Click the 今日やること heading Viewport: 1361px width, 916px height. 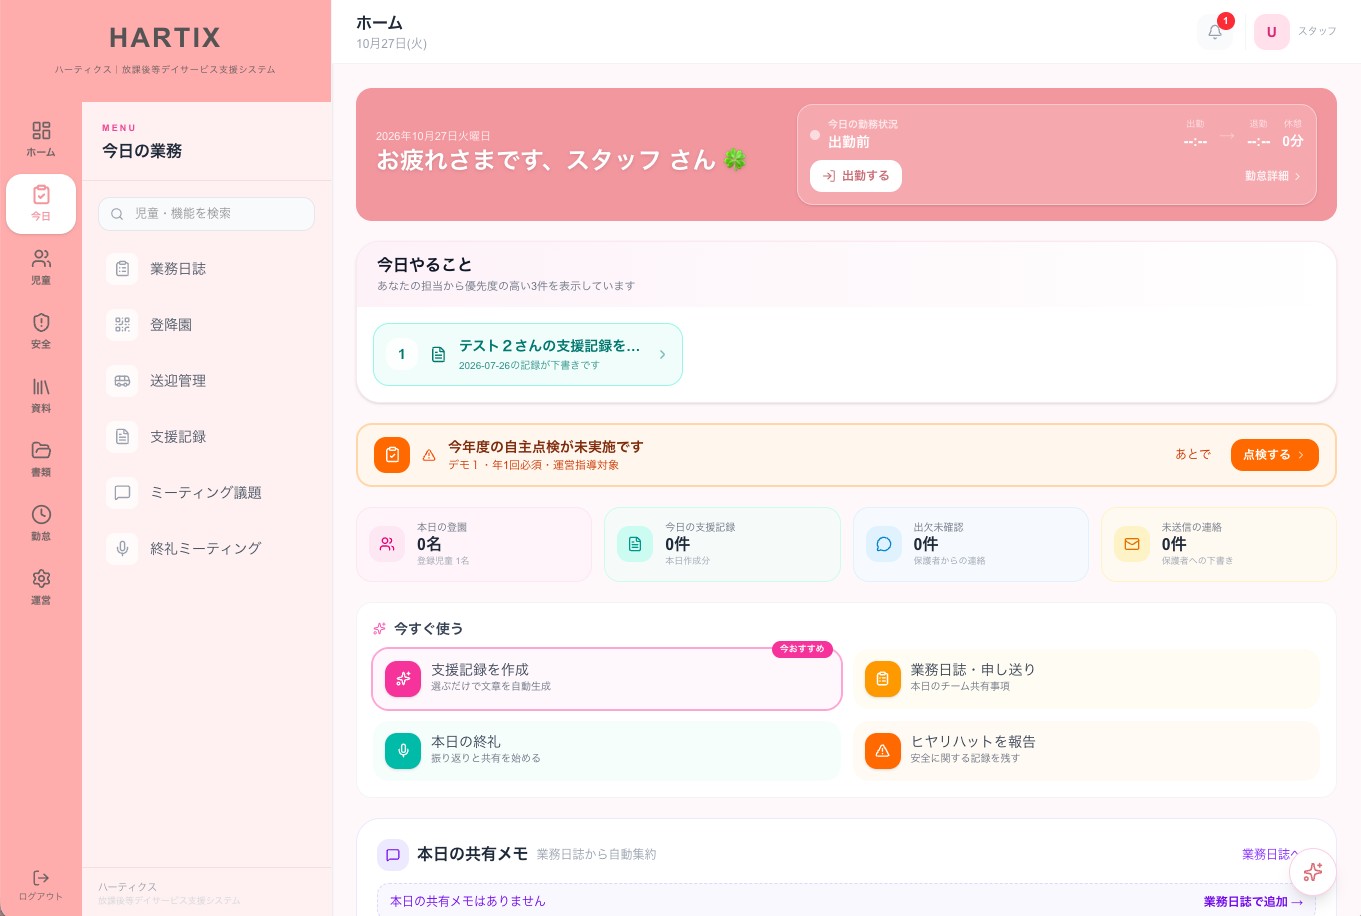[x=424, y=265]
